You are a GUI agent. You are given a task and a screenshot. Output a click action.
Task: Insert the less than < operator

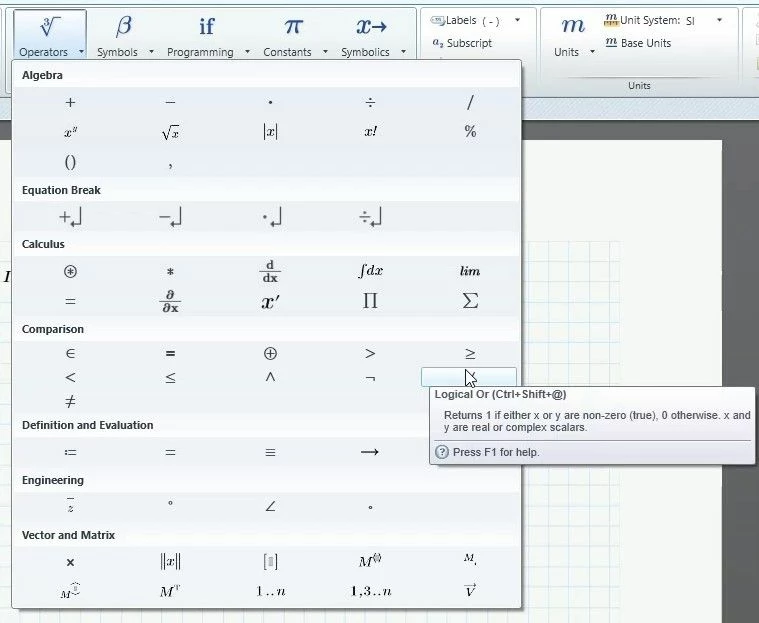click(70, 377)
